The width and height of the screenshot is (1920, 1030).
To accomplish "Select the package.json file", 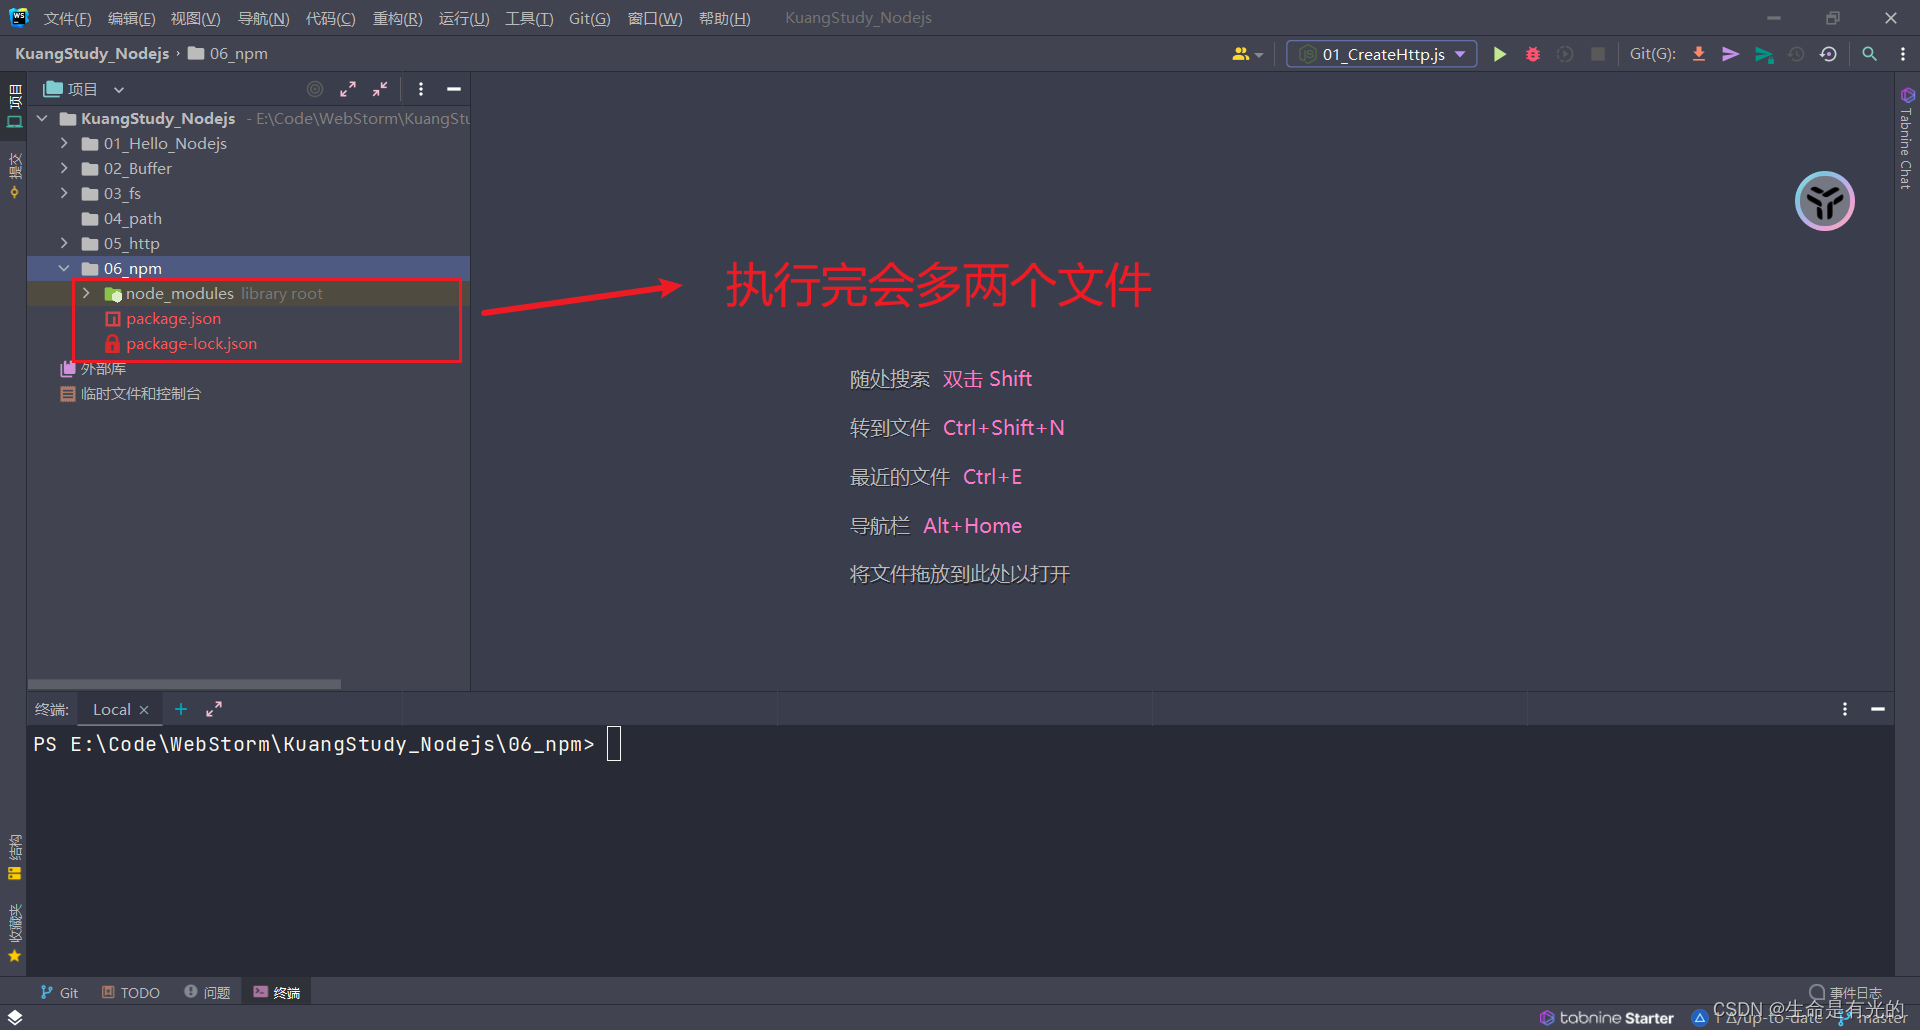I will click(173, 318).
